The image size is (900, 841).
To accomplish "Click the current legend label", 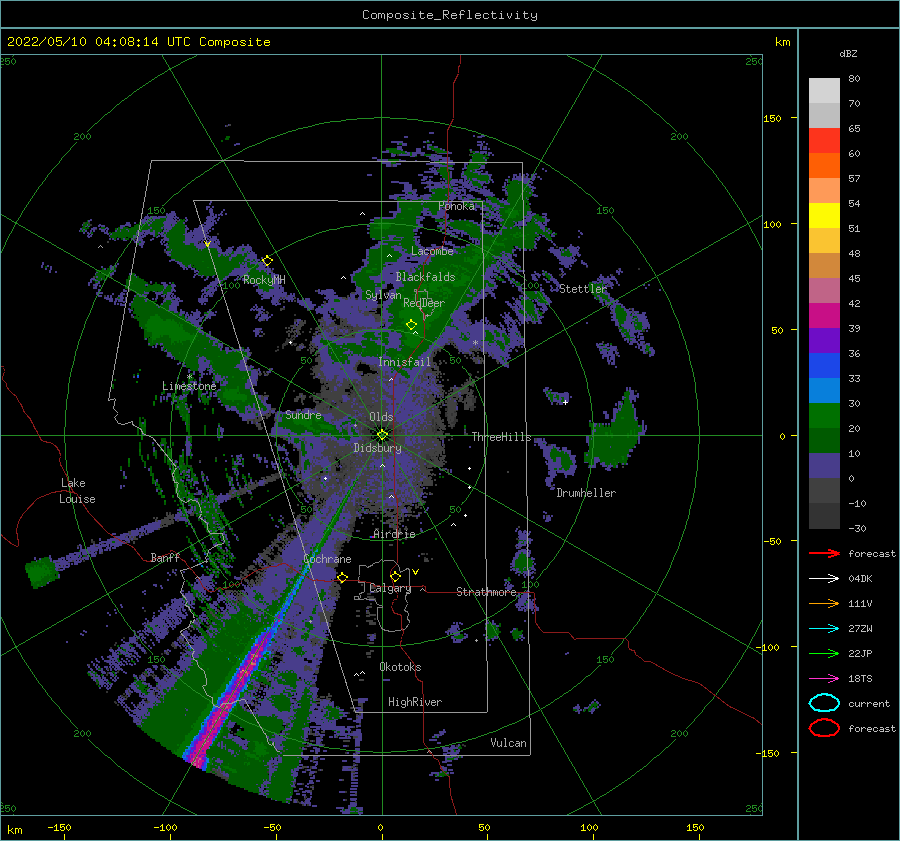I will 869,703.
